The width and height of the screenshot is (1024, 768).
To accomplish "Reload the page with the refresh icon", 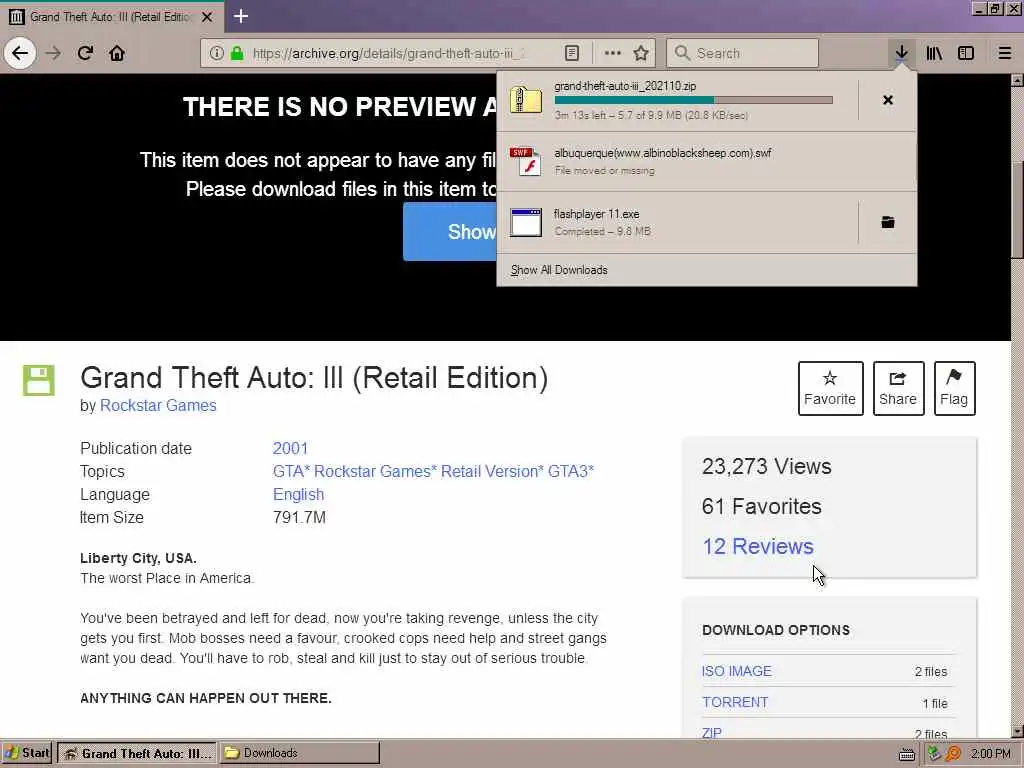I will 85,53.
